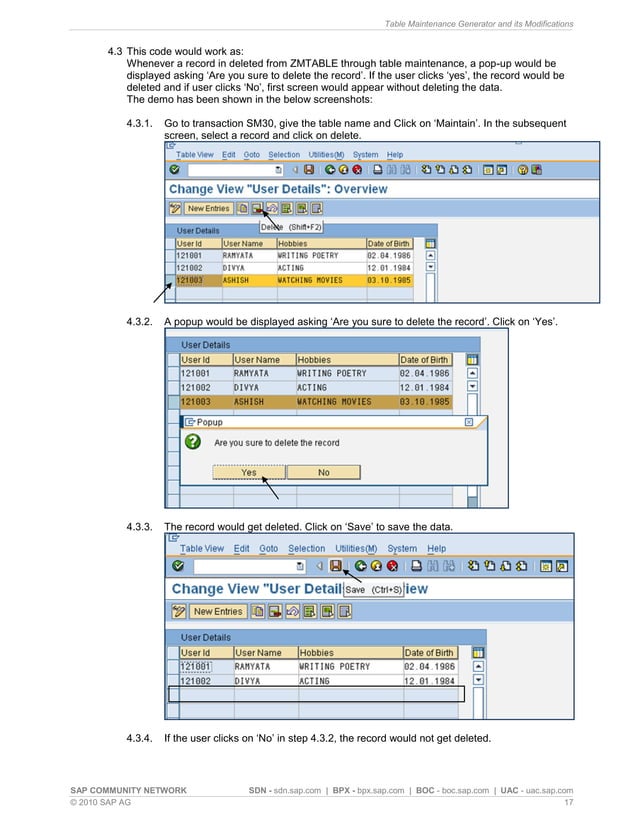Viewport: 638px width, 826px height.
Task: Open Table View menu in step 4.3.1 screenshot
Action: (194, 155)
